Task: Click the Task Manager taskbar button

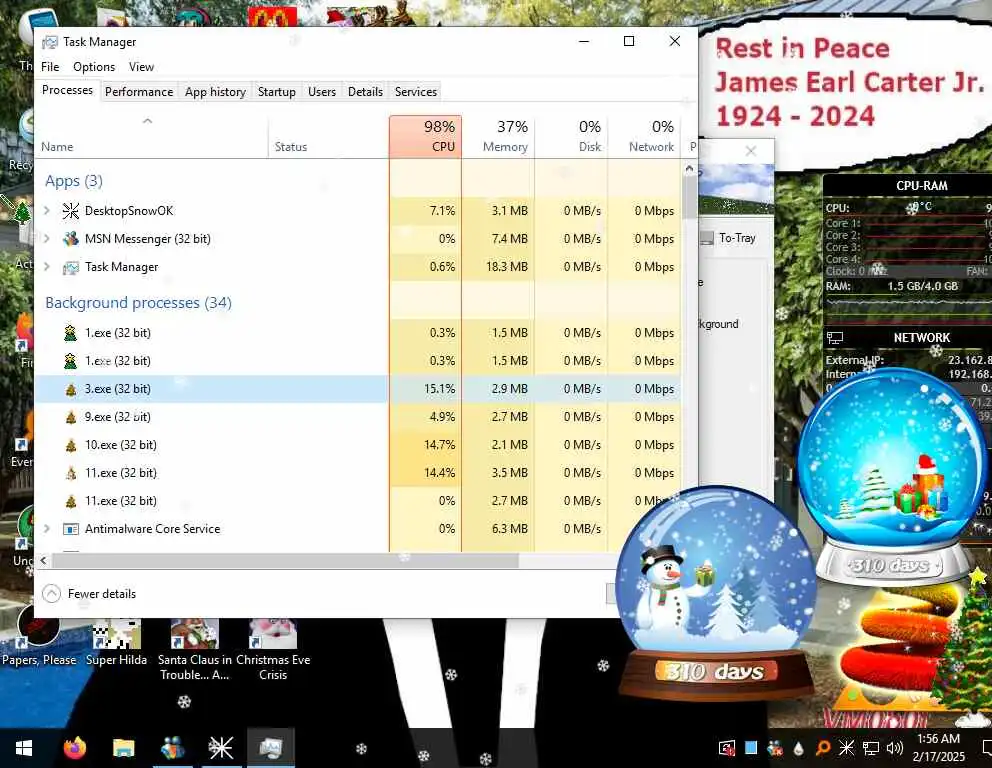Action: [x=270, y=748]
